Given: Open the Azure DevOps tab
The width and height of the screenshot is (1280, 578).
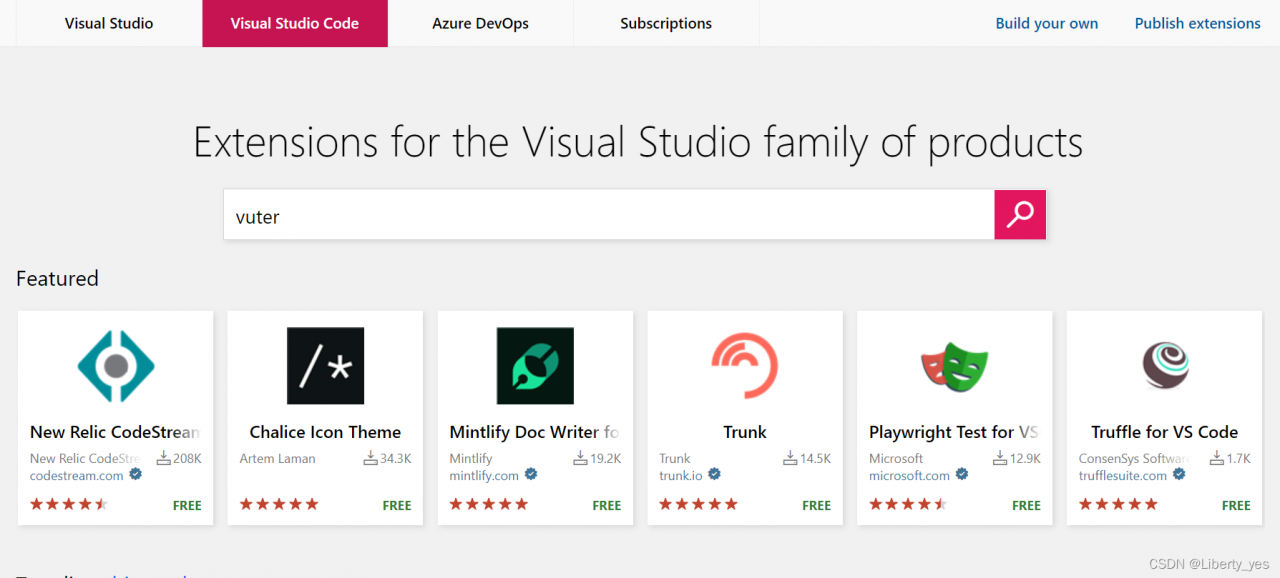Looking at the screenshot, I should (480, 23).
